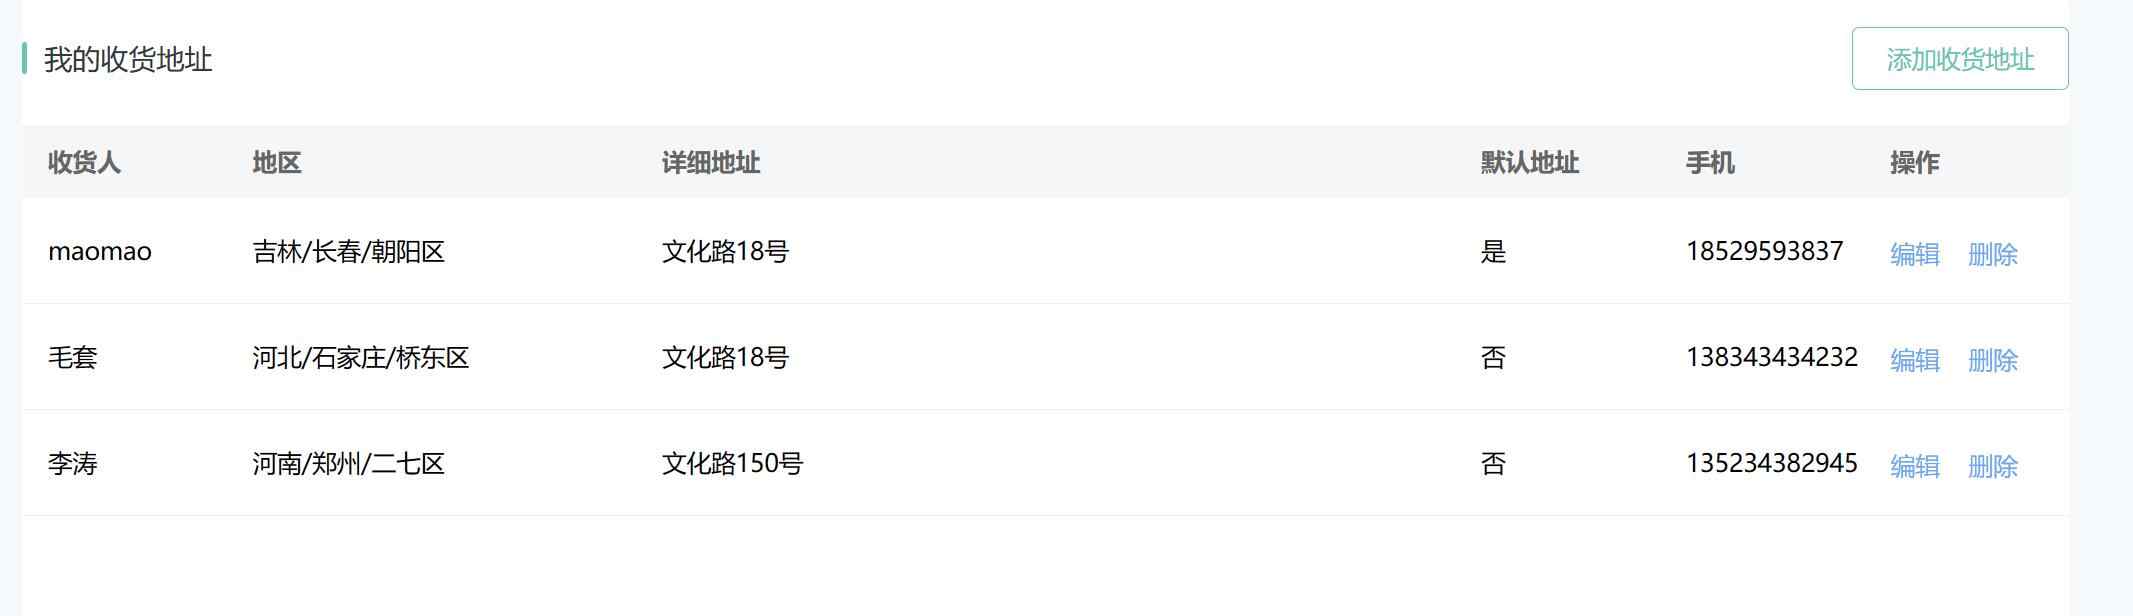Delete 李涛's address row
The height and width of the screenshot is (616, 2133).
coord(1992,466)
